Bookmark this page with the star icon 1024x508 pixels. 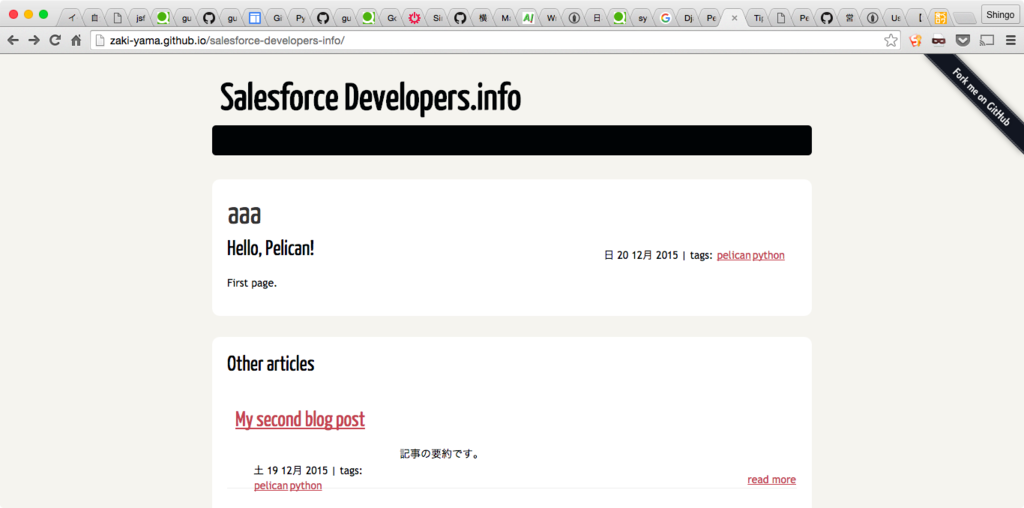(891, 40)
